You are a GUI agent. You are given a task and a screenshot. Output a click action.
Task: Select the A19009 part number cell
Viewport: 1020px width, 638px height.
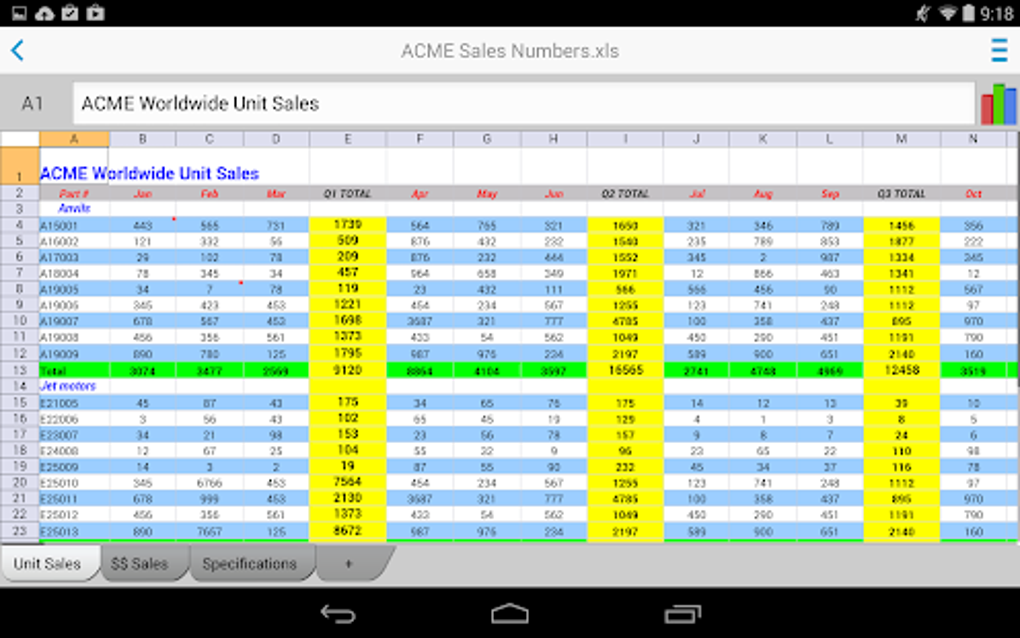coord(74,354)
